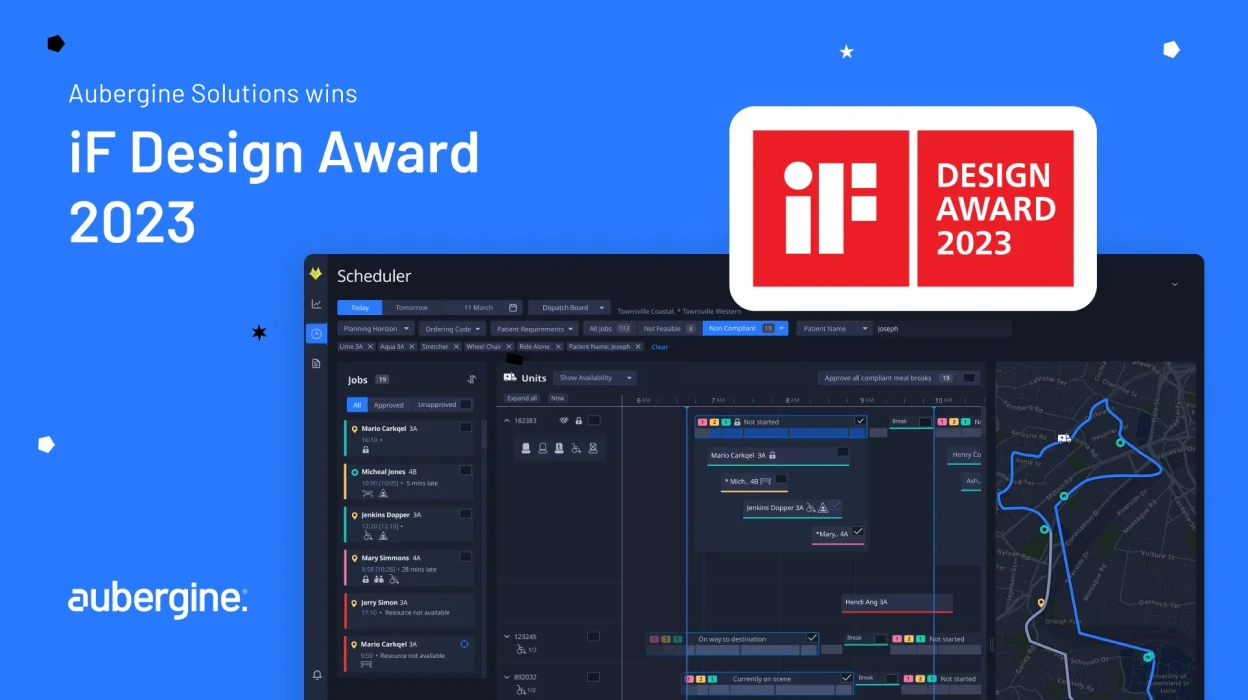Open the Dispatch Board dropdown
Viewport: 1248px width, 700px height.
tap(569, 308)
